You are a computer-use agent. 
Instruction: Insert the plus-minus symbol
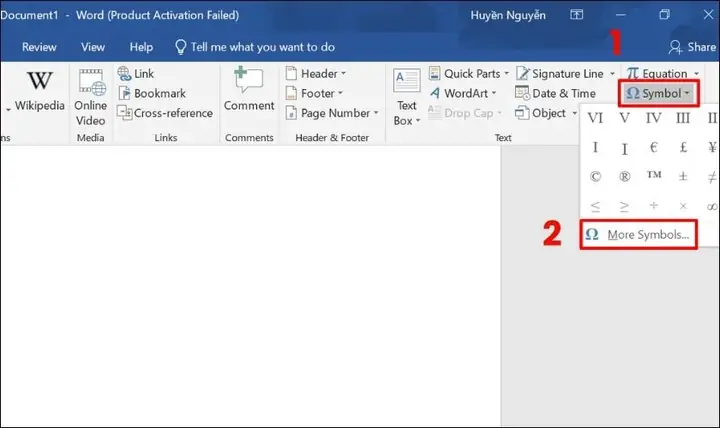click(683, 176)
